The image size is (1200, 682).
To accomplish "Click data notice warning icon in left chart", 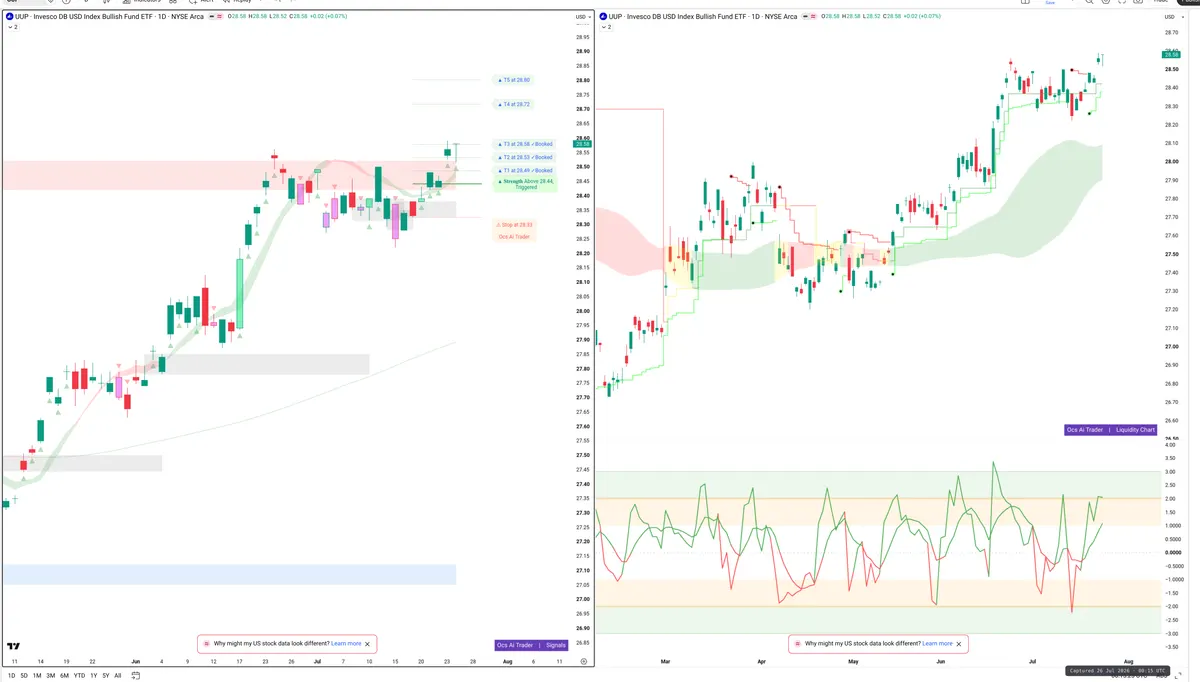I will pyautogui.click(x=207, y=644).
